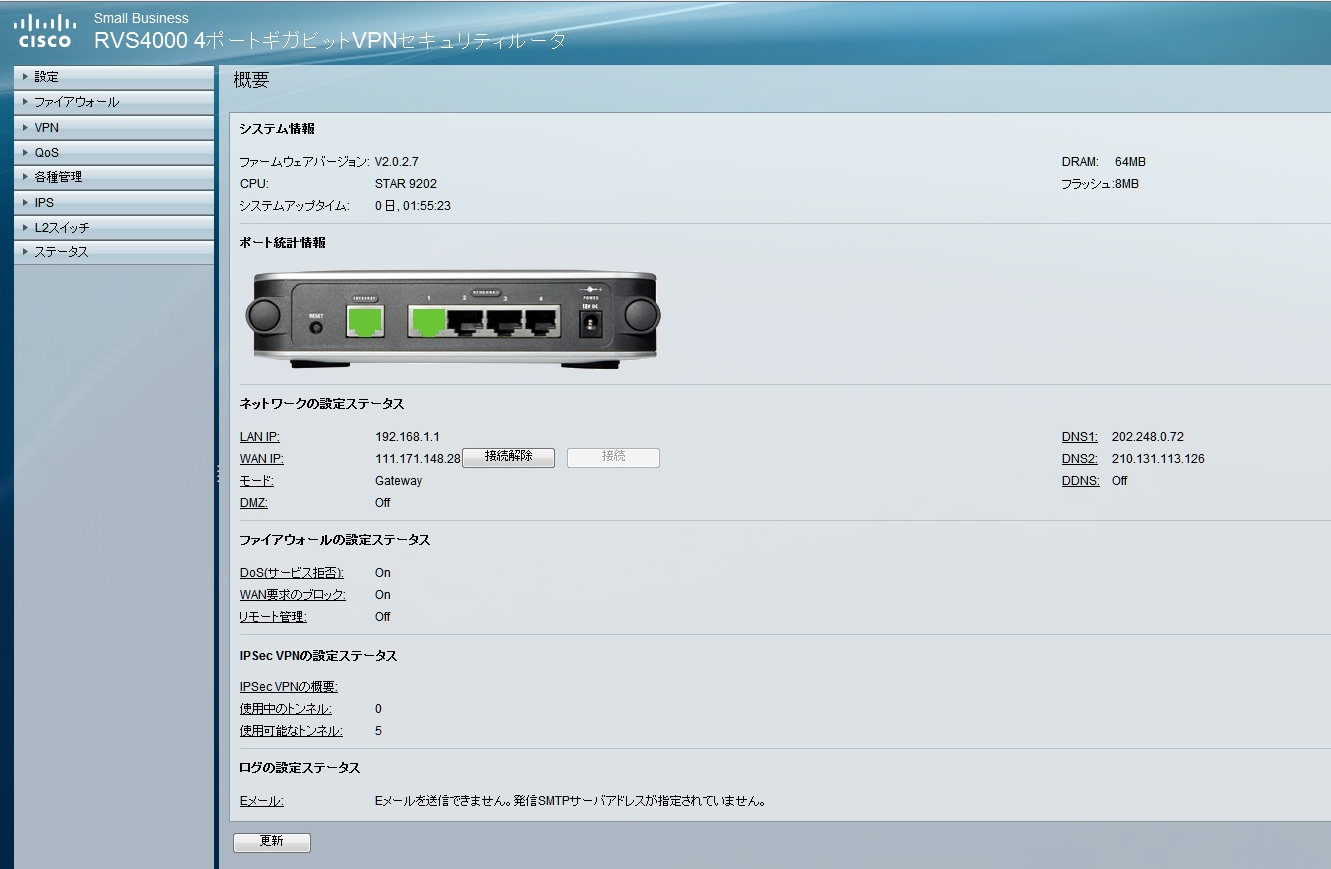1331x869 pixels.
Task: Expand the ファイアウォール menu arrow
Action: (x=25, y=102)
